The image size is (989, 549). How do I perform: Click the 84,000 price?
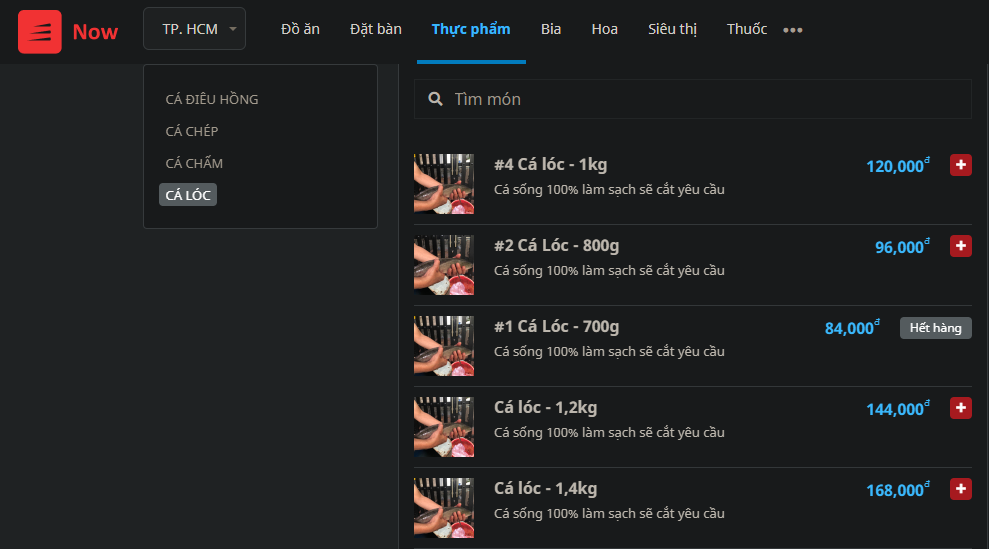[x=852, y=328]
